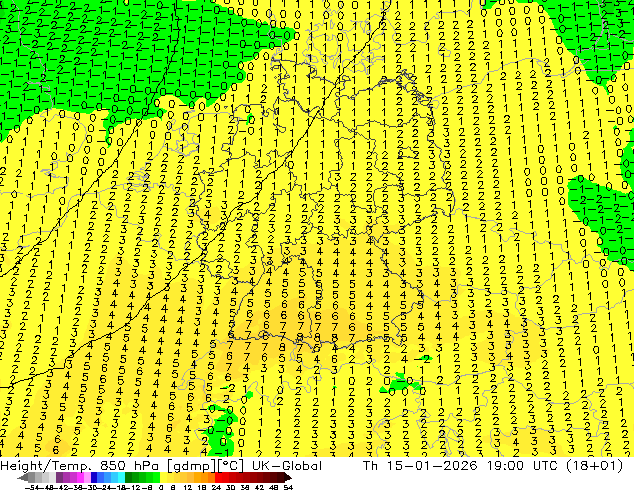Click the cyan legend swatch near -18
This screenshot has height=490, width=634.
pyautogui.click(x=121, y=477)
